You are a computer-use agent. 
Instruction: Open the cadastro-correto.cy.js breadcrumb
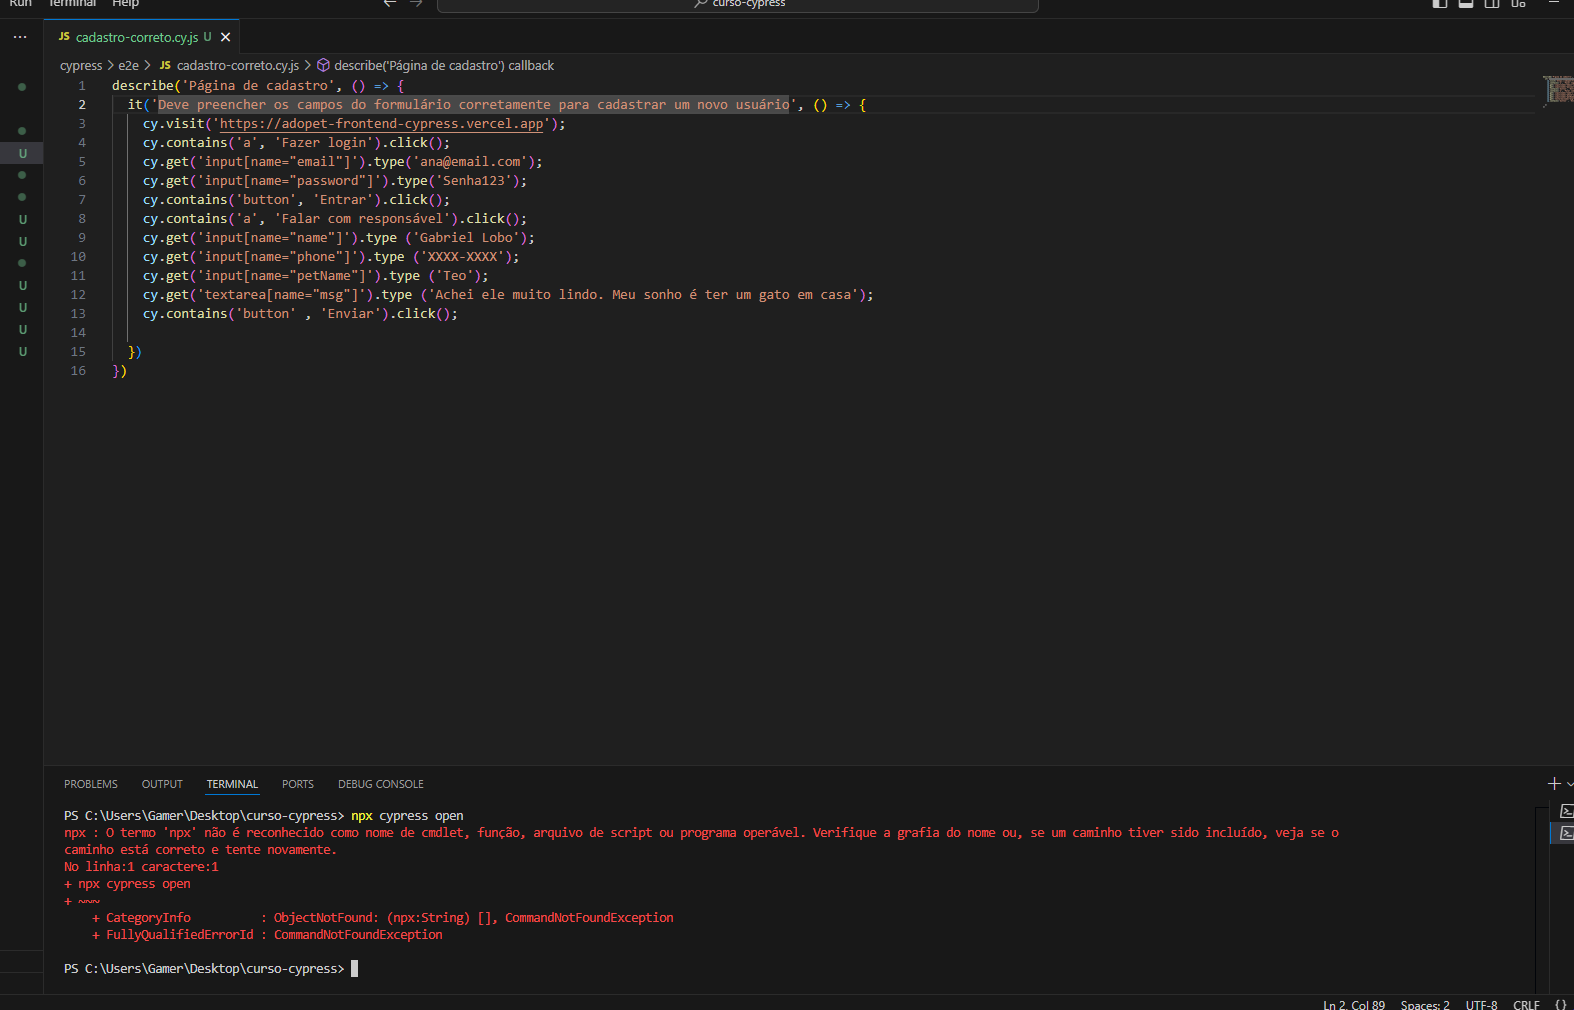tap(237, 66)
